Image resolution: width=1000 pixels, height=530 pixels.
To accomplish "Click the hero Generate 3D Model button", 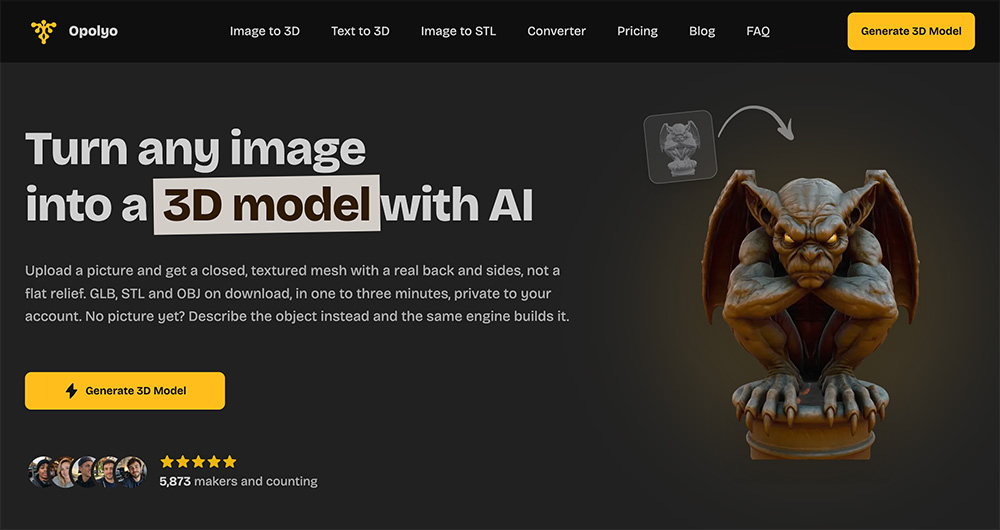I will [x=125, y=391].
